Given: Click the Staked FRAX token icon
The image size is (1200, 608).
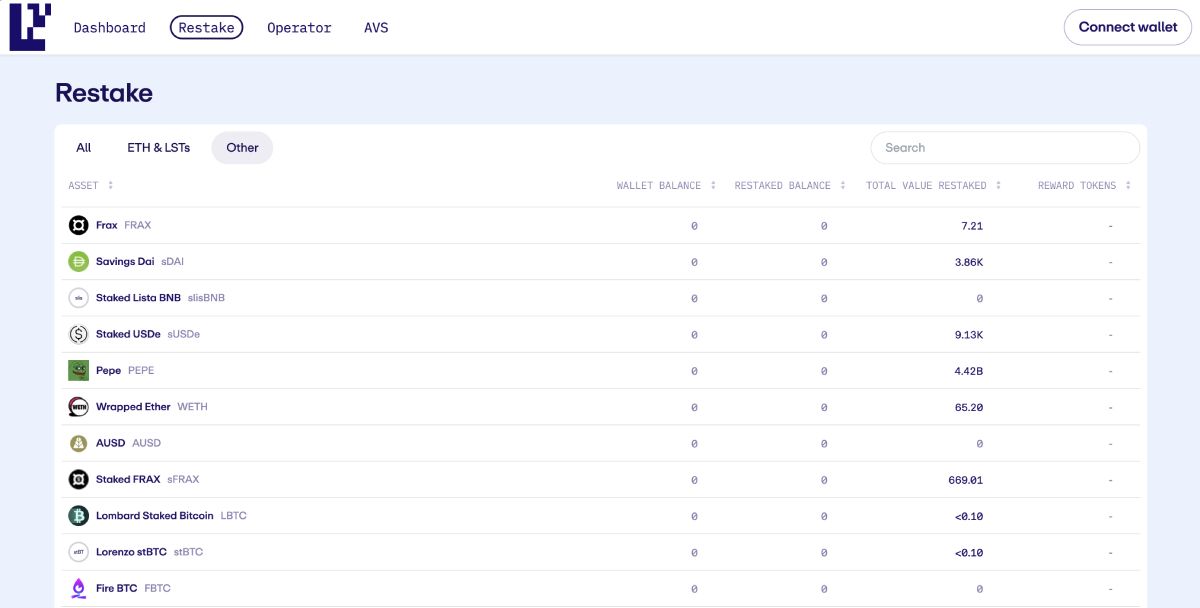Looking at the screenshot, I should pyautogui.click(x=79, y=480).
